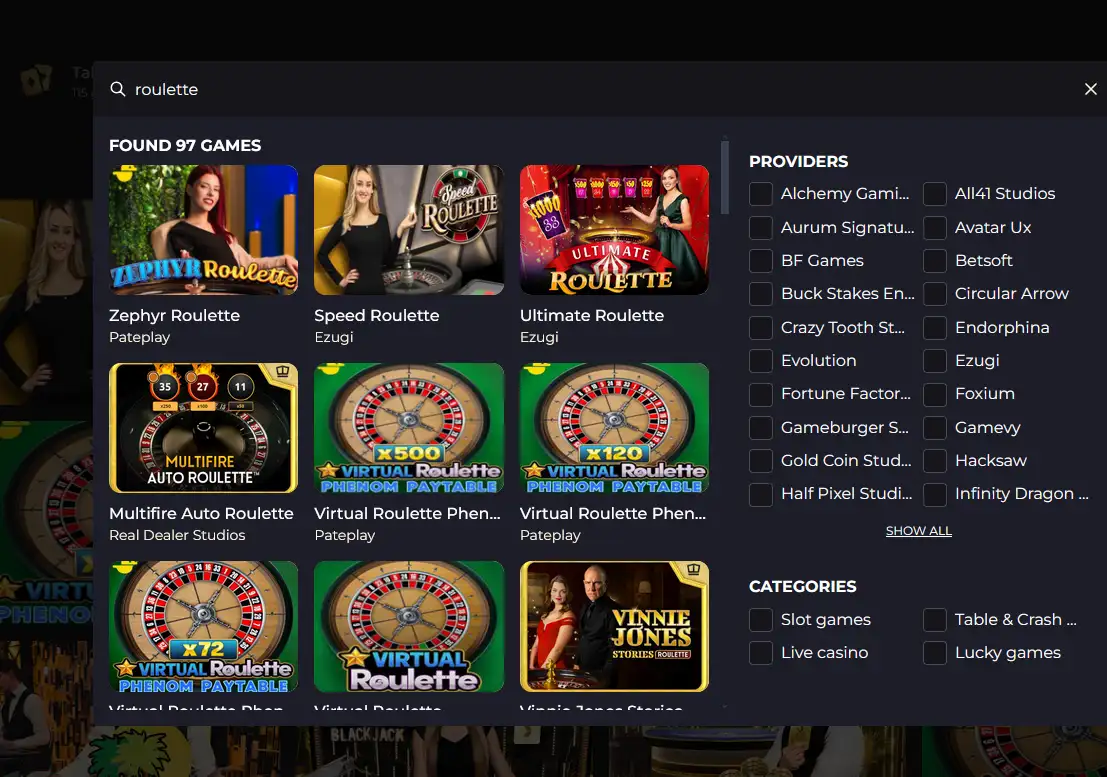1107x777 pixels.
Task: Click the Zephyr Roulette title text
Action: (x=174, y=315)
